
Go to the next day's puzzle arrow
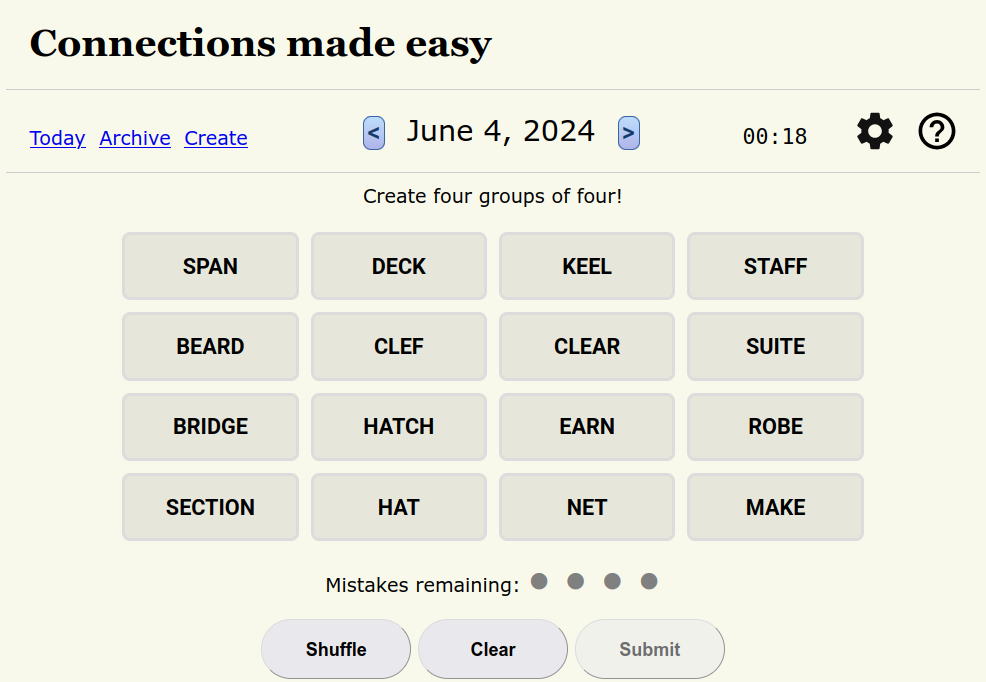[x=628, y=132]
